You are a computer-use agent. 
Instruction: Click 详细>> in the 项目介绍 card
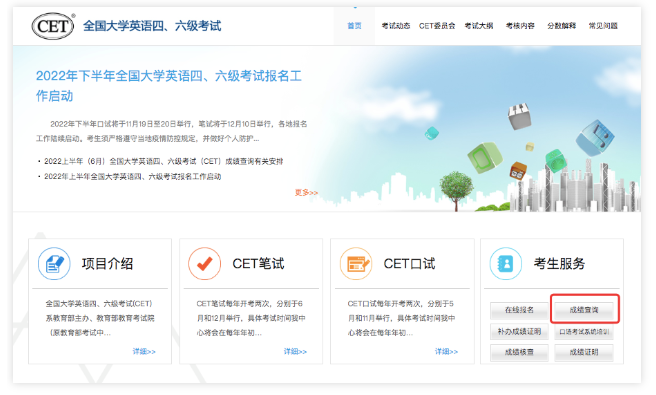144,351
